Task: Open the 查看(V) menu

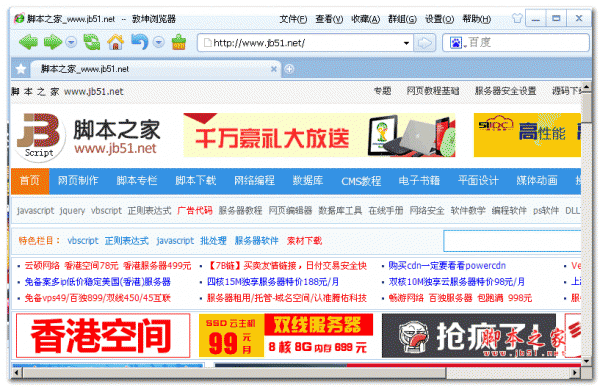Action: (329, 19)
